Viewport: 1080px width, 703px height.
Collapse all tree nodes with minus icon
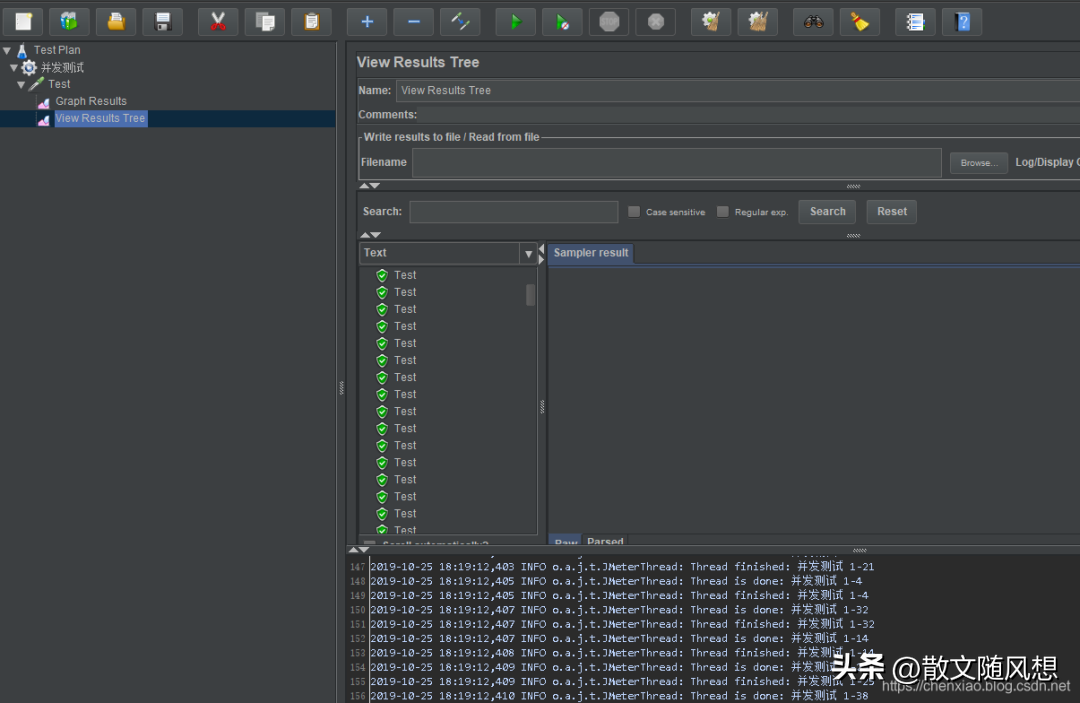(x=413, y=22)
